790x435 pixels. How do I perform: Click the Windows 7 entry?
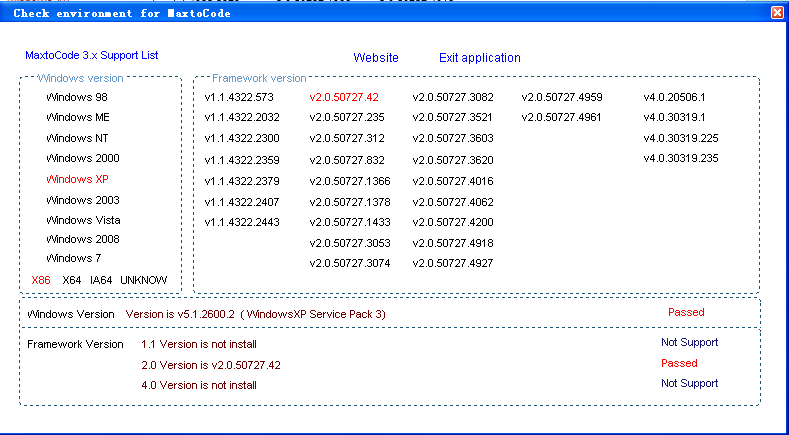74,259
